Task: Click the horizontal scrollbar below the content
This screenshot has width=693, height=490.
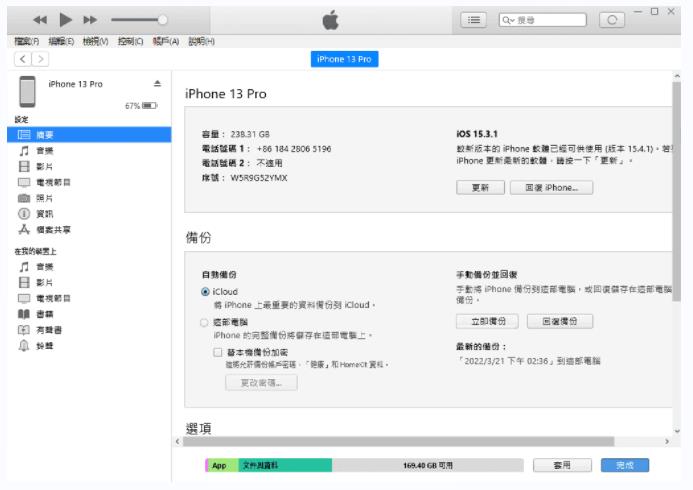Action: 398,441
